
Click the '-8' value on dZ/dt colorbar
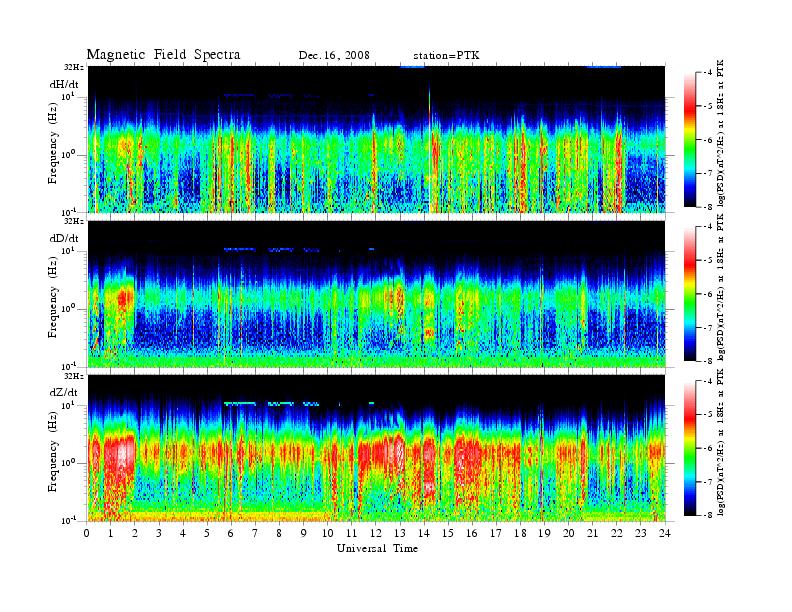(708, 515)
